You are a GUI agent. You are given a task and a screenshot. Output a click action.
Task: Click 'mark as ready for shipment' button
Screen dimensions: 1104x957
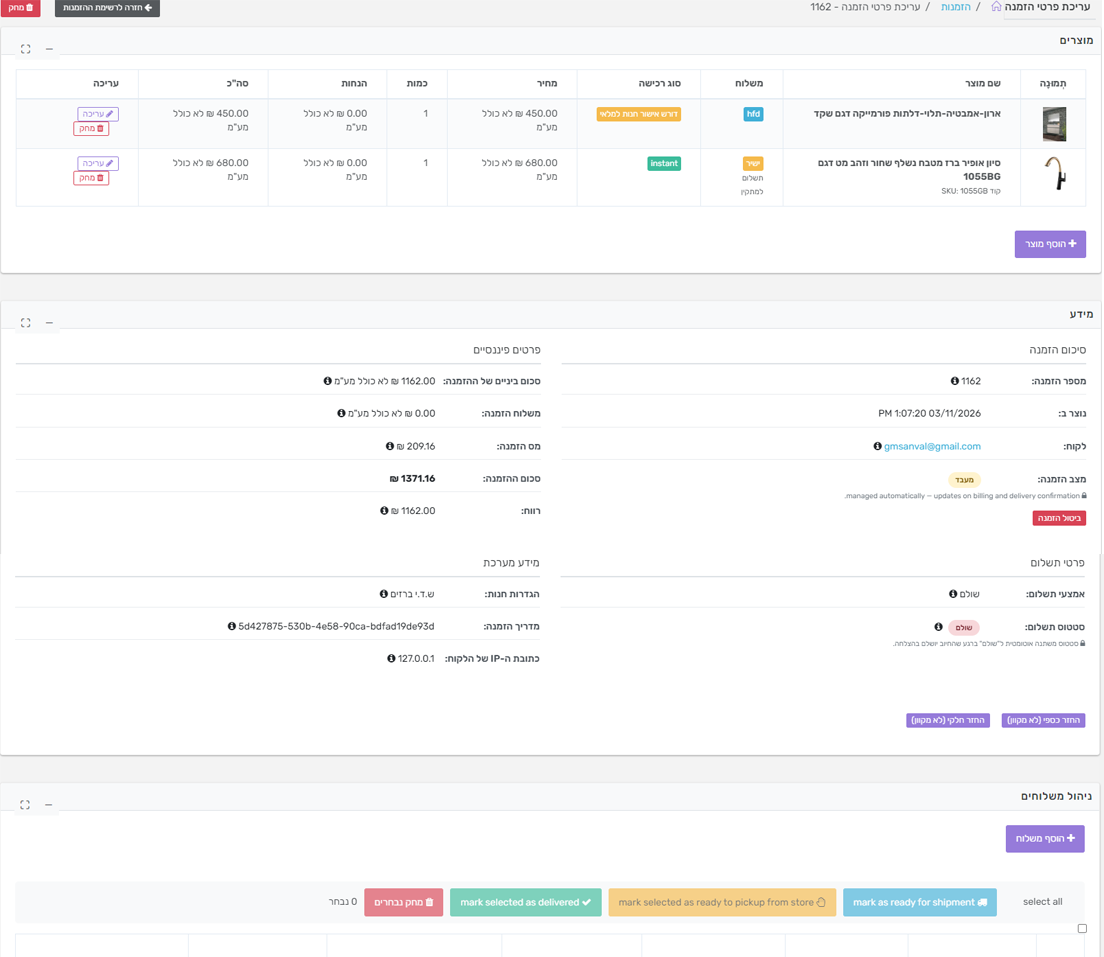point(919,902)
